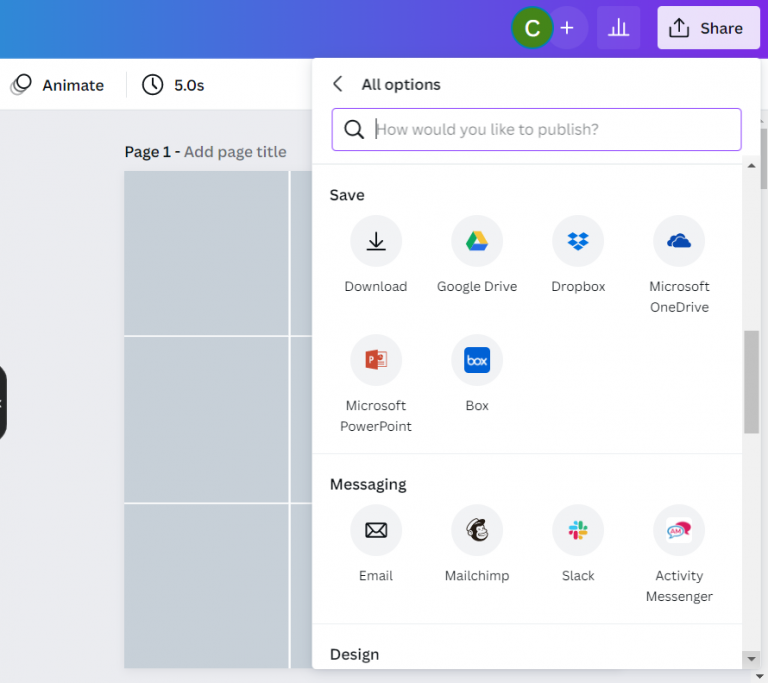Click the Download icon under Save
This screenshot has height=683, width=768.
pyautogui.click(x=376, y=241)
